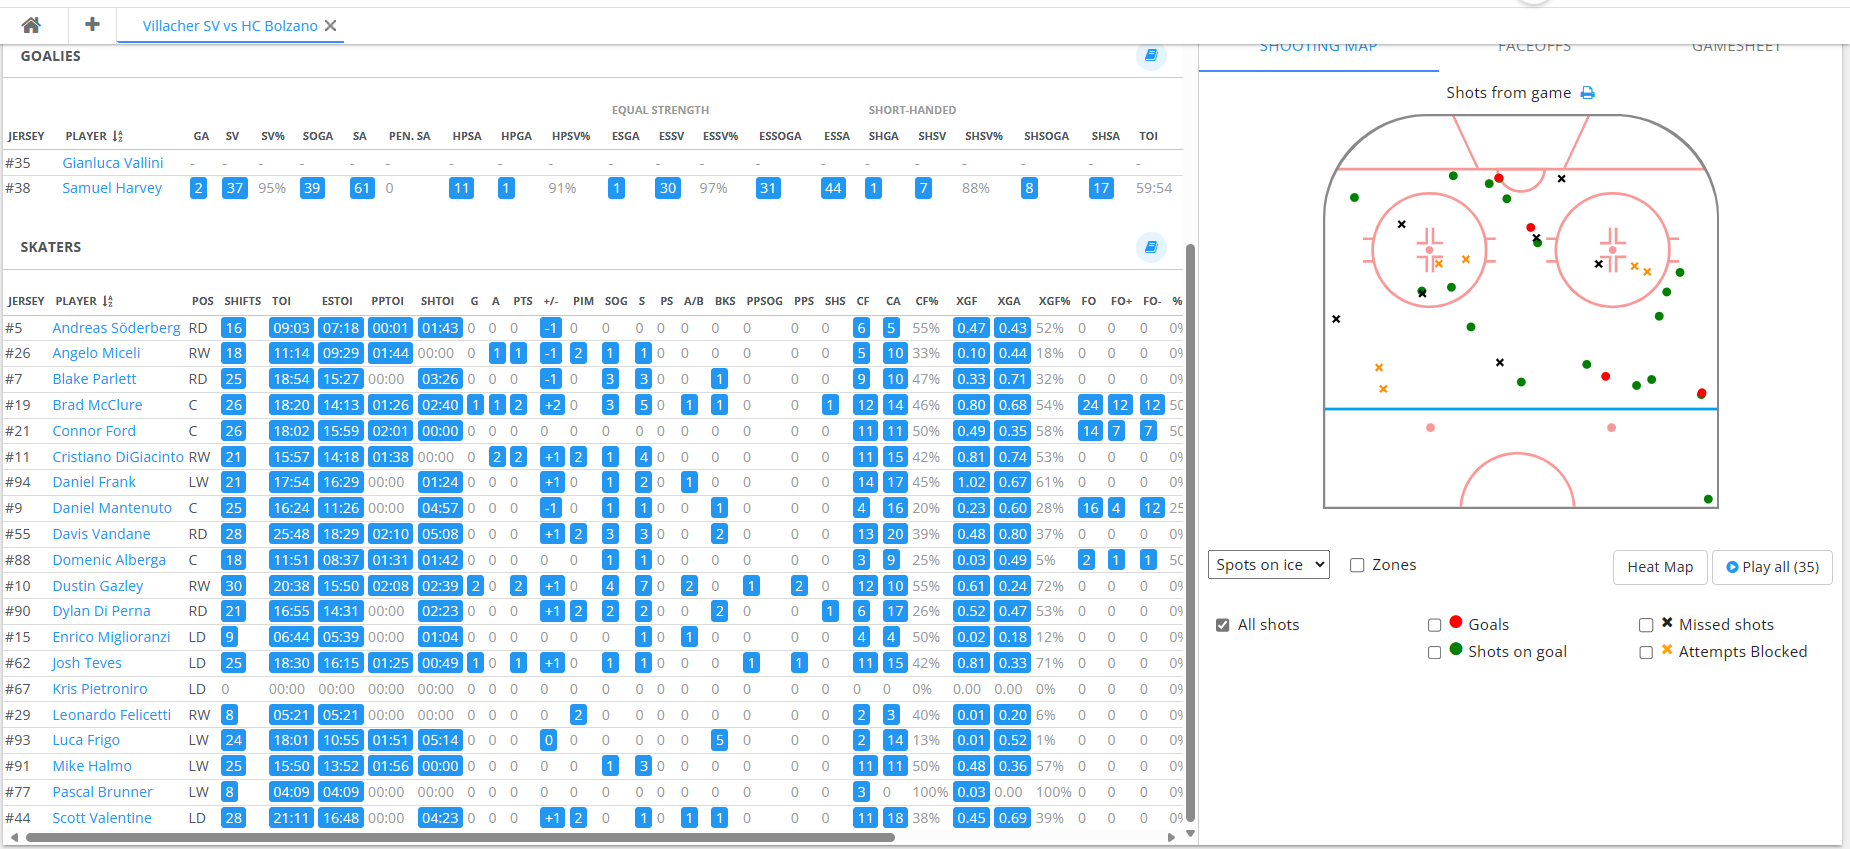
Task: Open the Gamesheet tab
Action: (1736, 48)
